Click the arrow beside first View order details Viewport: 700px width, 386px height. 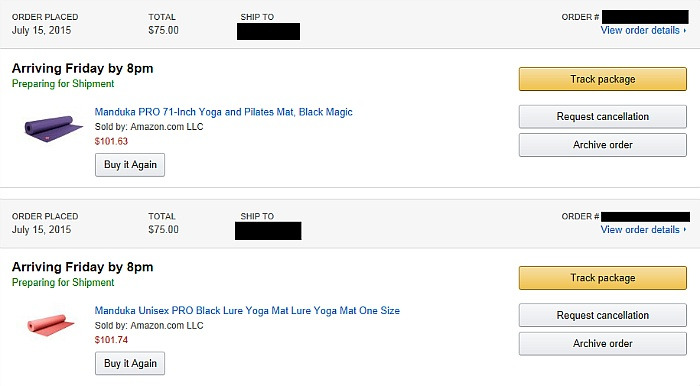coord(685,30)
